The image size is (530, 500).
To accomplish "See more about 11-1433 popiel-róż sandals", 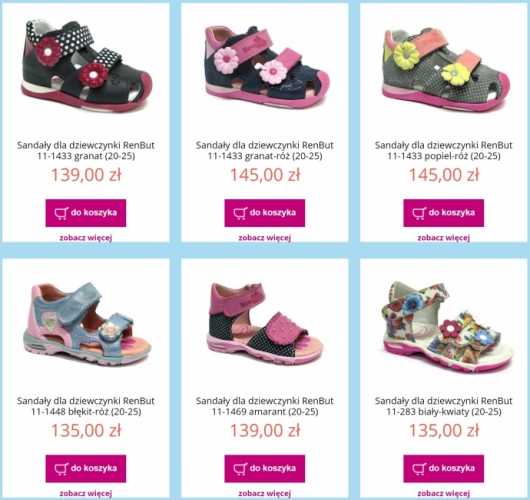I will pos(443,238).
